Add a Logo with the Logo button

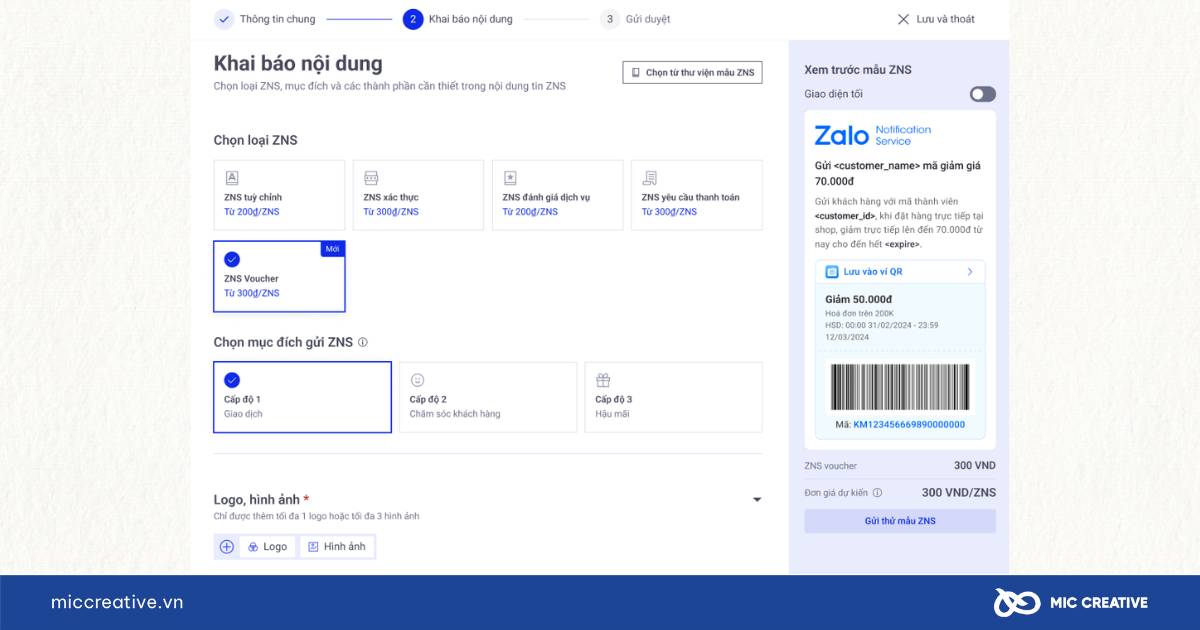coord(267,547)
